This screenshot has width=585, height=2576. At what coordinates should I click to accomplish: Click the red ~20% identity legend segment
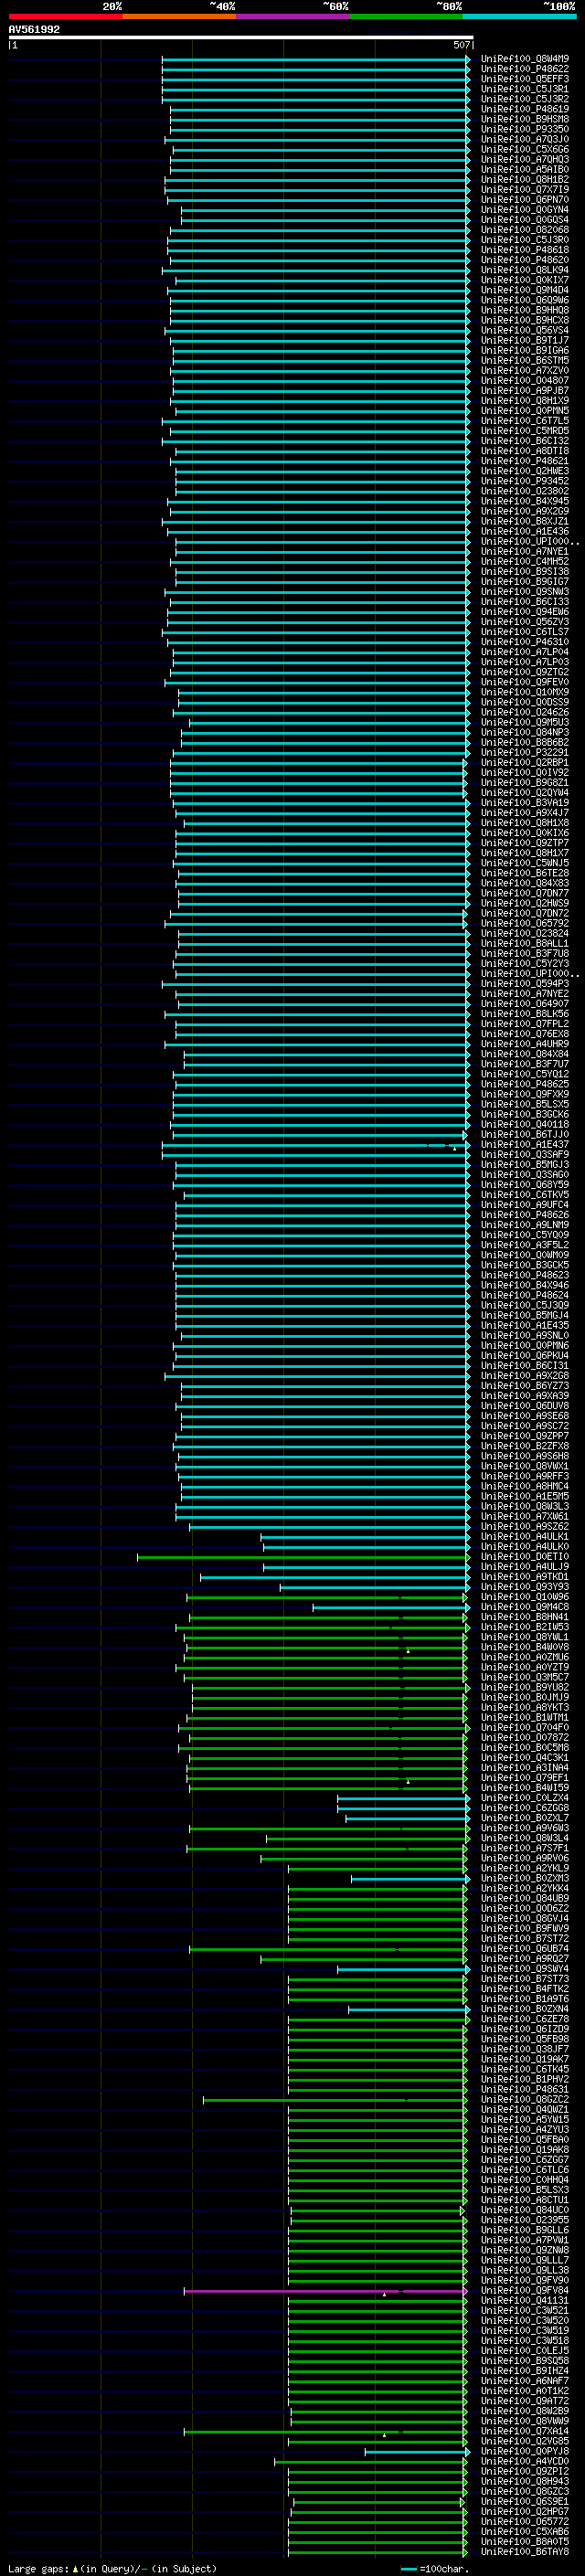pyautogui.click(x=65, y=16)
